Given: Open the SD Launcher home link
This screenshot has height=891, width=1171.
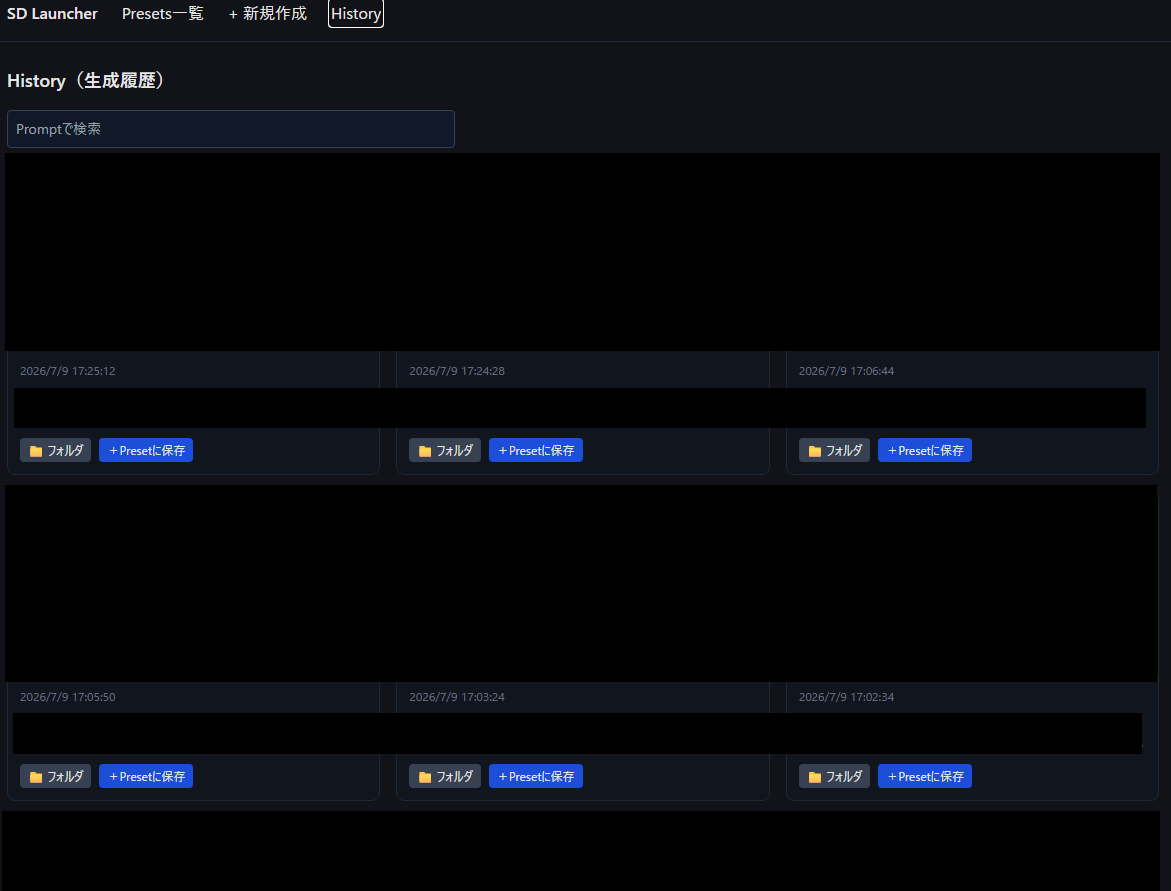Looking at the screenshot, I should pos(52,13).
